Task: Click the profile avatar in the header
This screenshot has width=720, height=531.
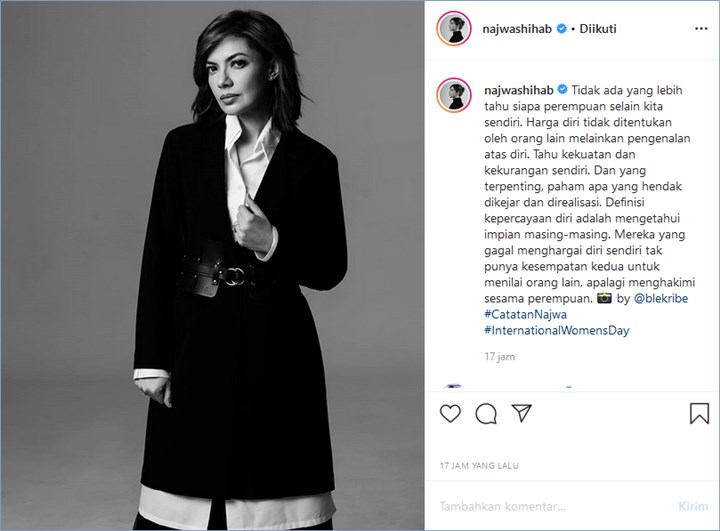Action: tap(454, 28)
